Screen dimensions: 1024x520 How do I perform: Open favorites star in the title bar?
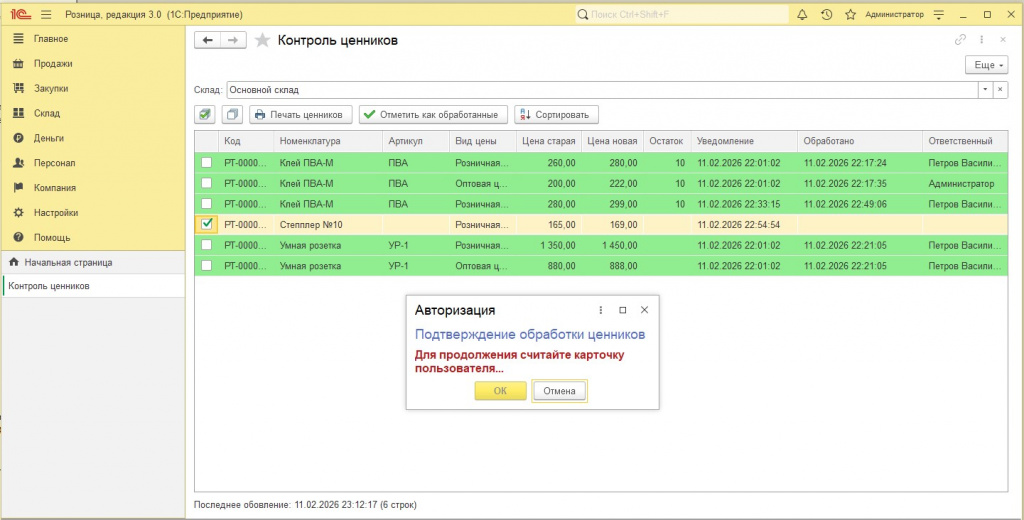pyautogui.click(x=850, y=14)
